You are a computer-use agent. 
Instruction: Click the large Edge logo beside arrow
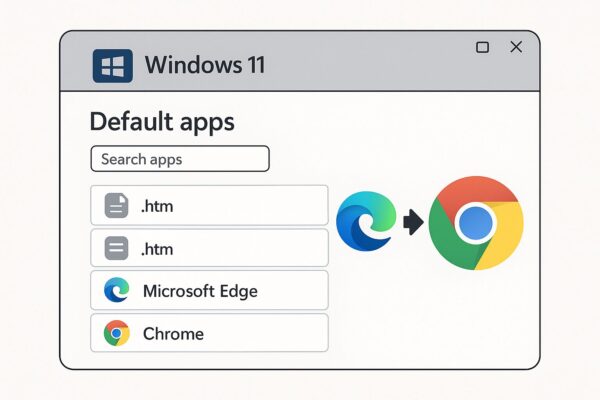pyautogui.click(x=366, y=221)
